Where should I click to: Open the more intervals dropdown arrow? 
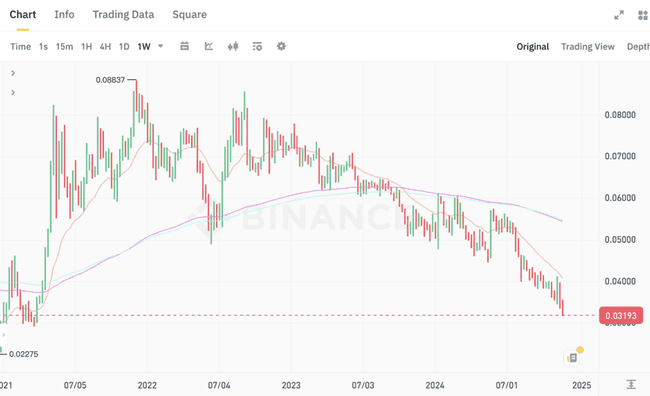160,46
